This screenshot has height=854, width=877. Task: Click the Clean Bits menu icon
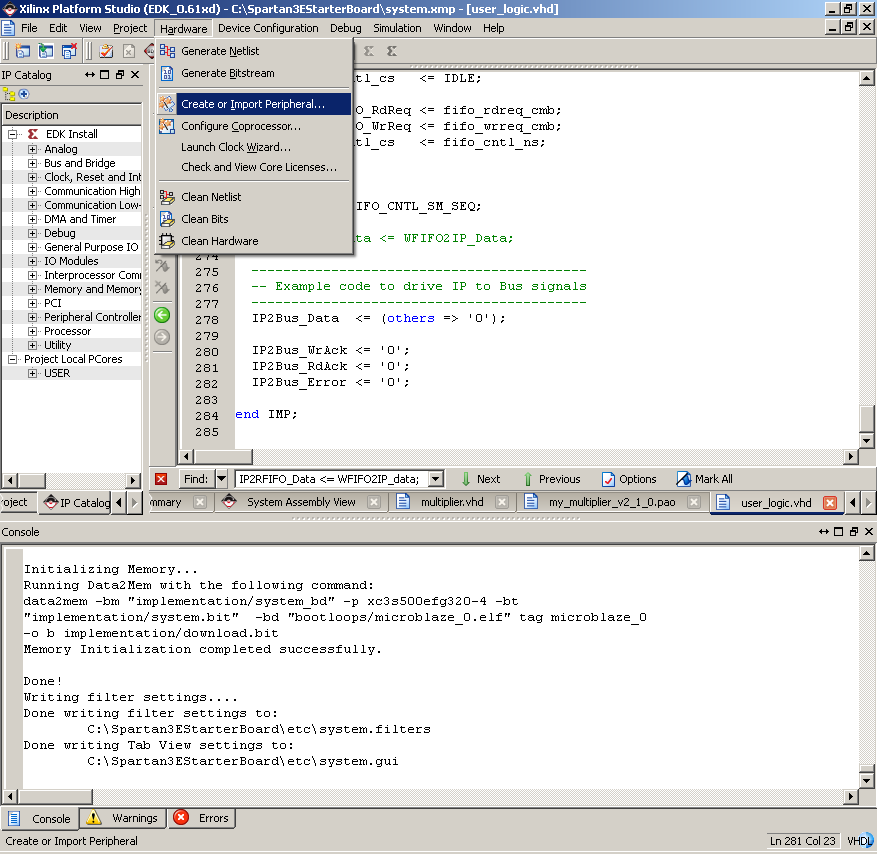167,219
